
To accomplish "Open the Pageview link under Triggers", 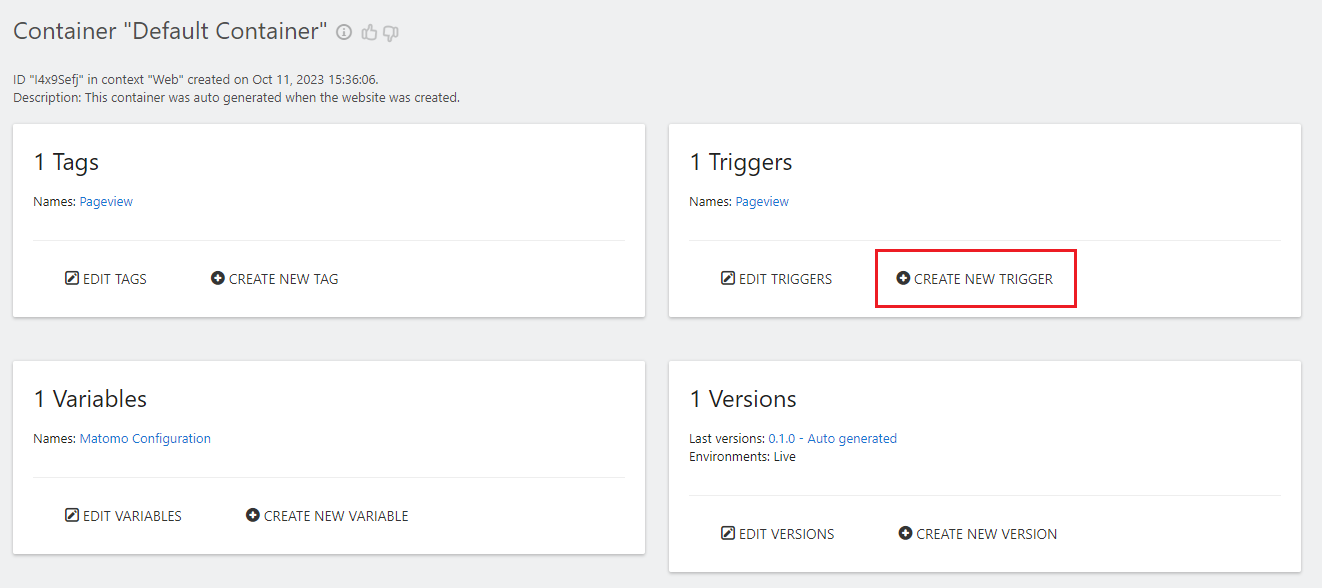I will pyautogui.click(x=762, y=201).
